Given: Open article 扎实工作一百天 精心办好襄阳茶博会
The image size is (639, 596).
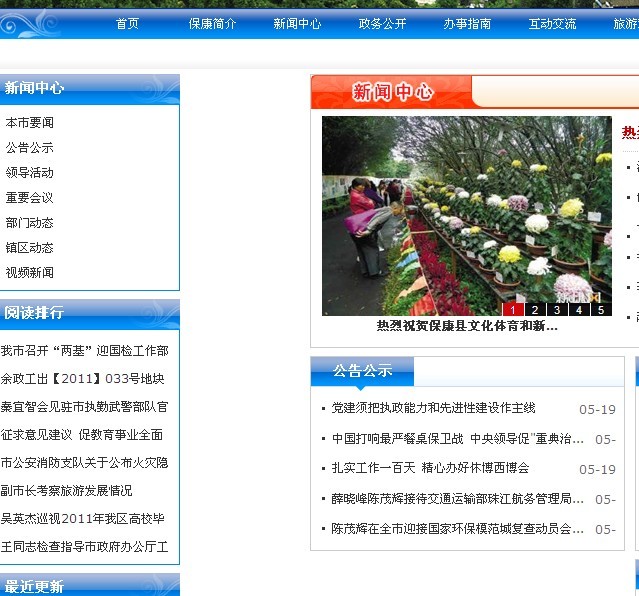Looking at the screenshot, I should point(430,468).
